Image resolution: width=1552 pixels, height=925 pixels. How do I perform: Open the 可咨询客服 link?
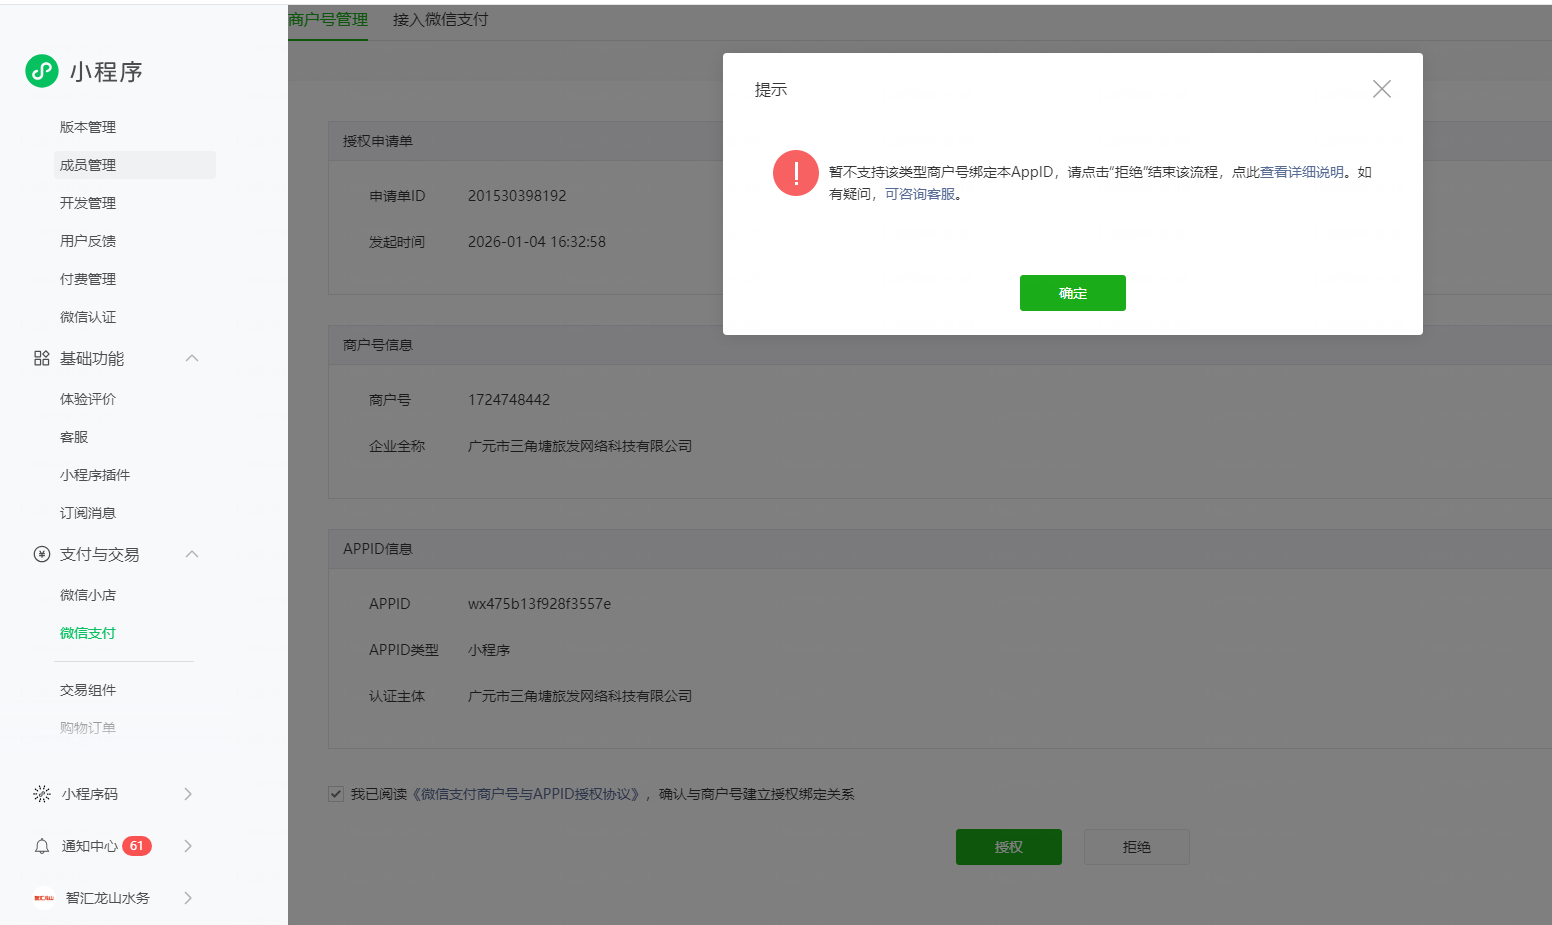tap(920, 194)
